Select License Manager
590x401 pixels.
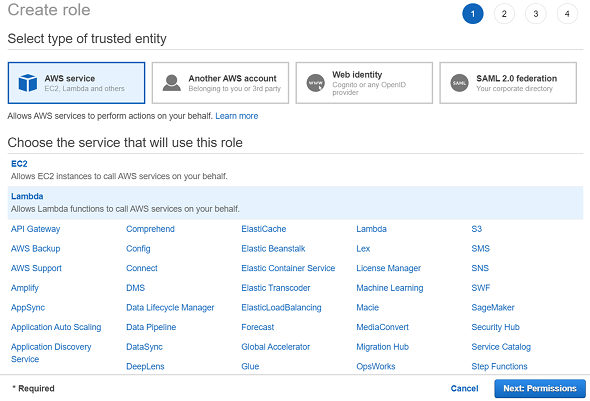coord(389,268)
